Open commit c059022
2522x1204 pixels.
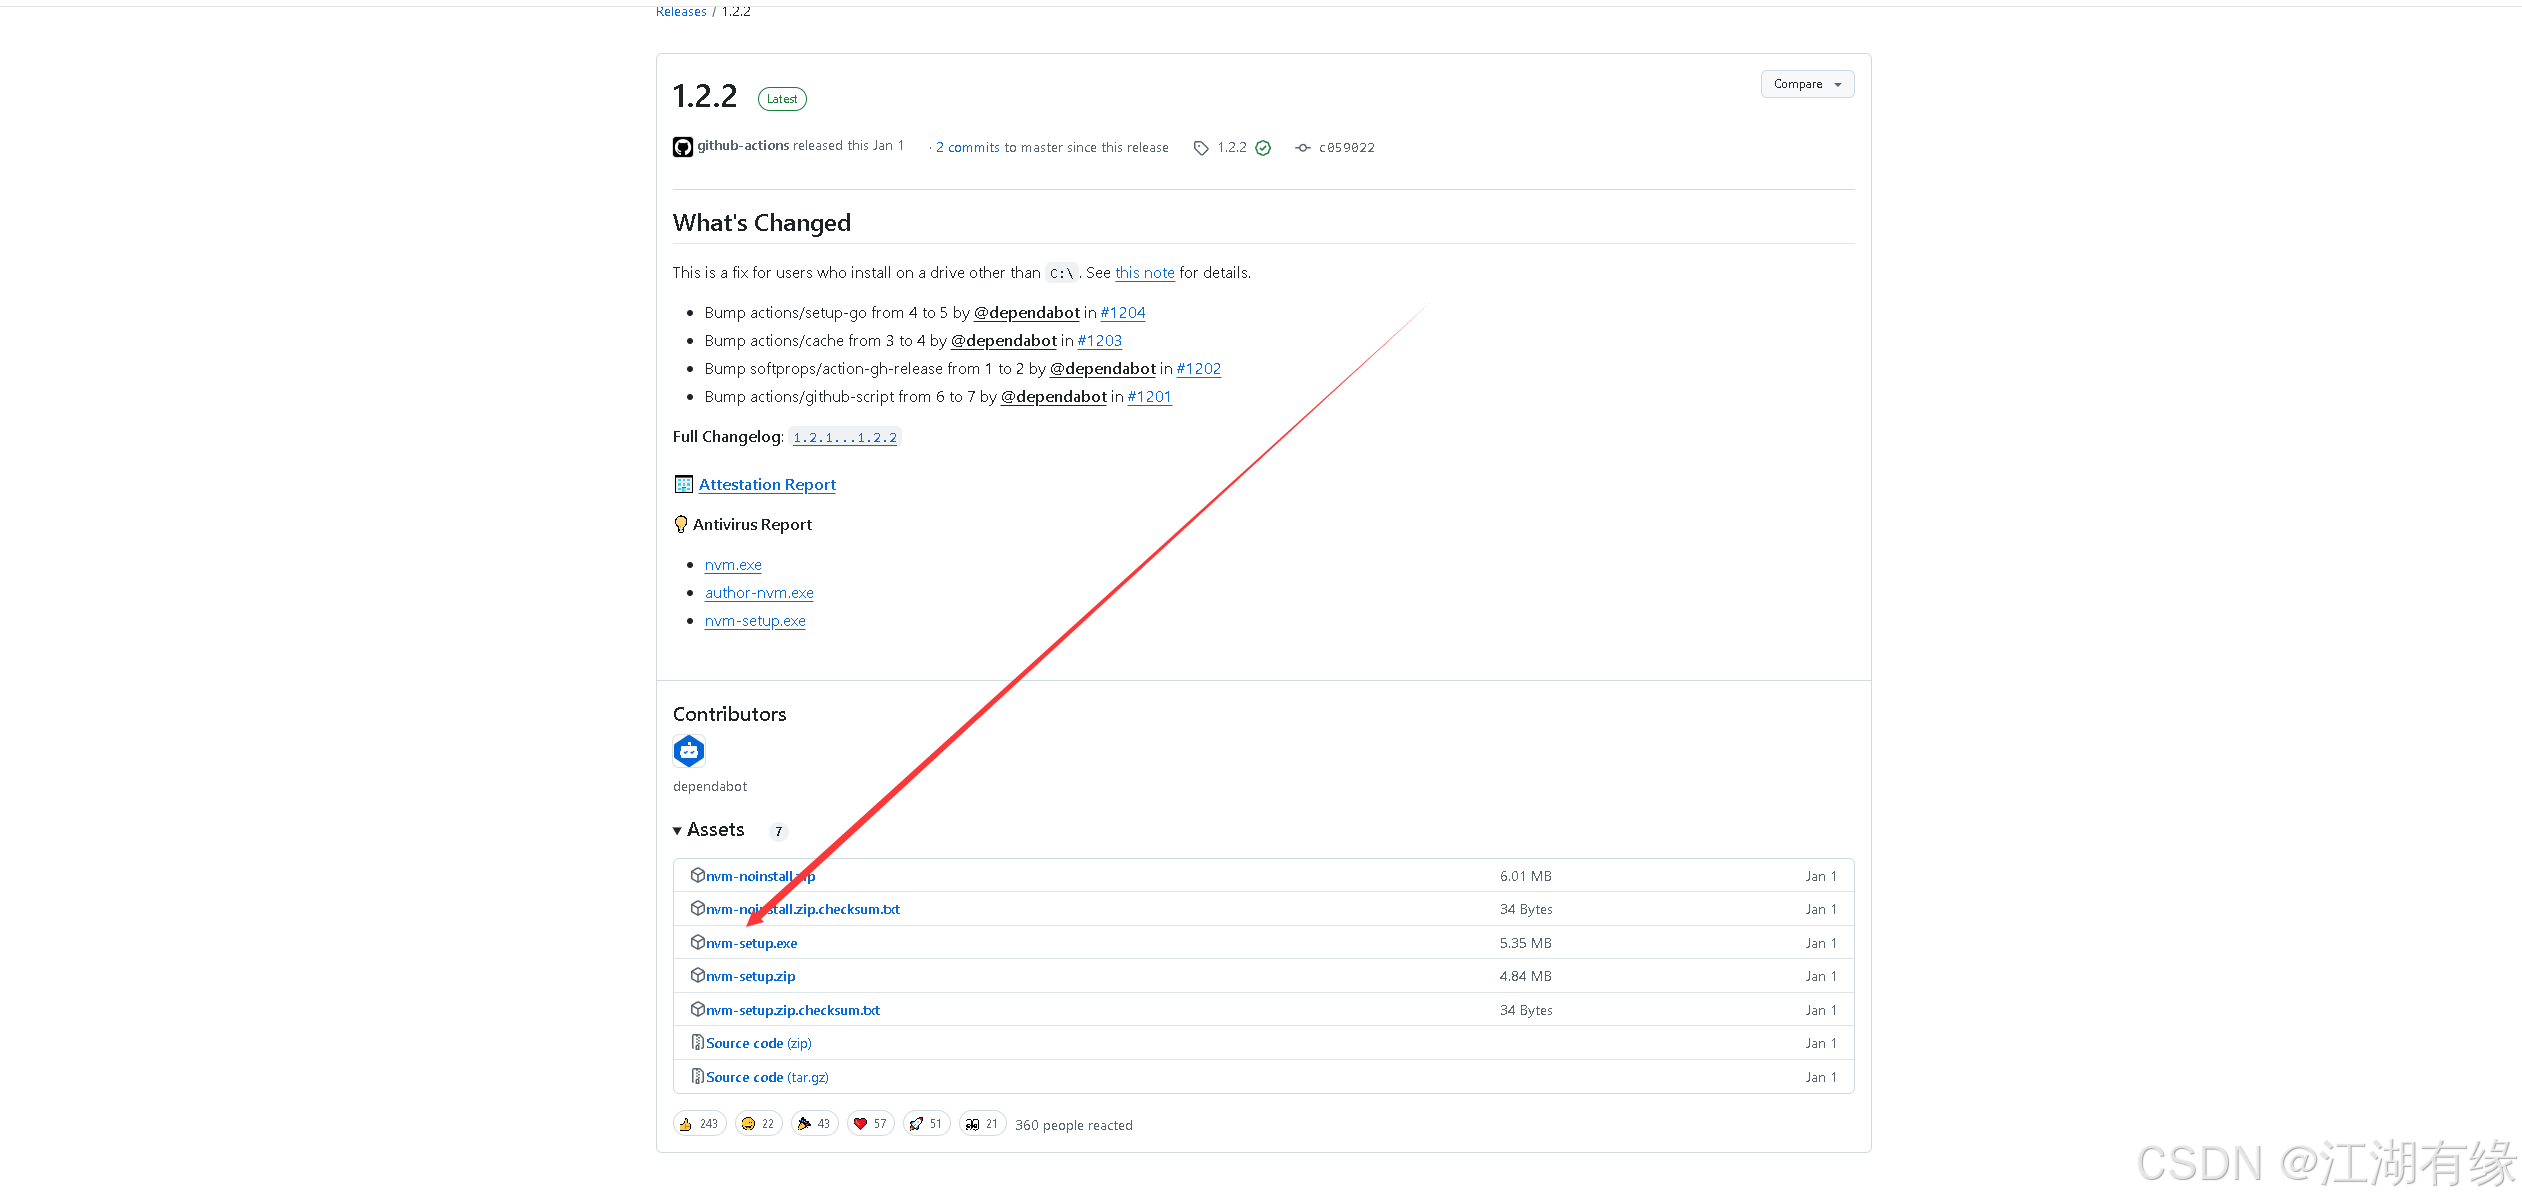pyautogui.click(x=1346, y=148)
